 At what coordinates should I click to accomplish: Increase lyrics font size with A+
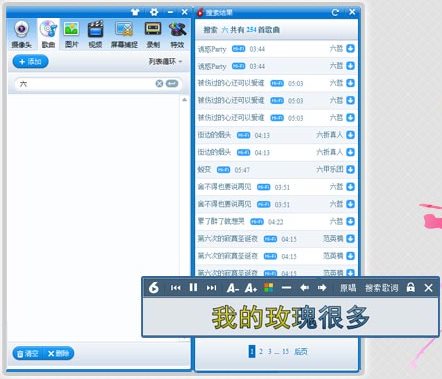point(251,287)
